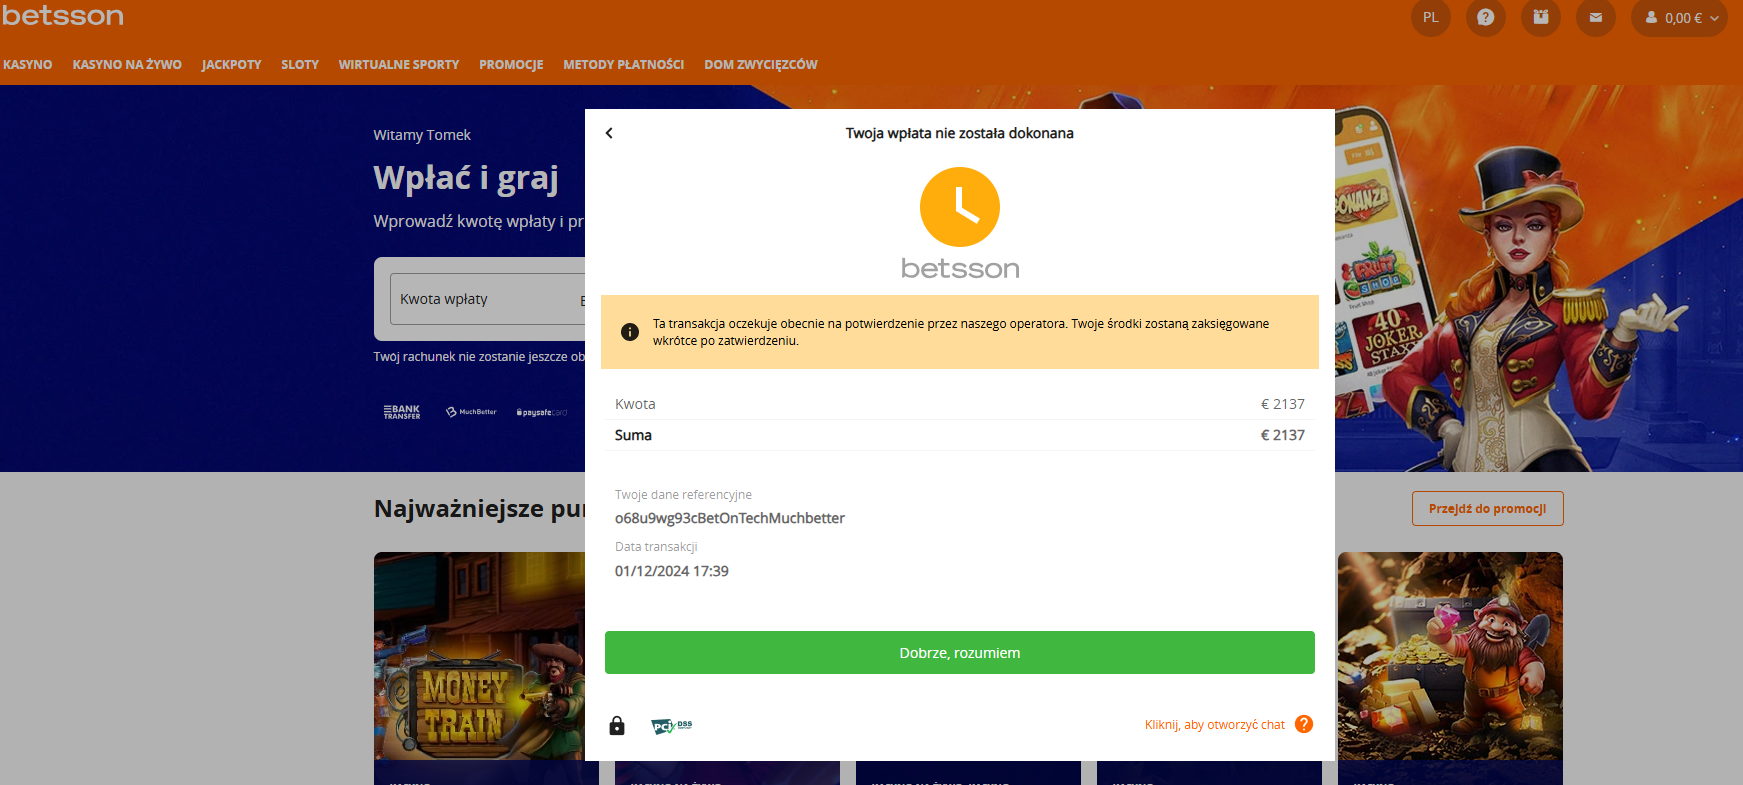
Task: Open the METODY PŁATNOŚCI menu item
Action: coord(624,64)
